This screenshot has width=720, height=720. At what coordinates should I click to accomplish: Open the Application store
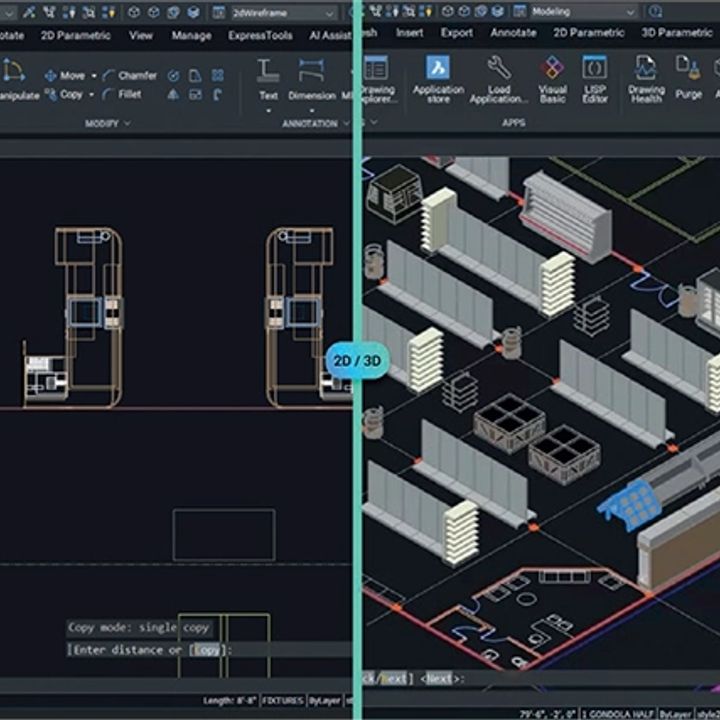tap(438, 79)
